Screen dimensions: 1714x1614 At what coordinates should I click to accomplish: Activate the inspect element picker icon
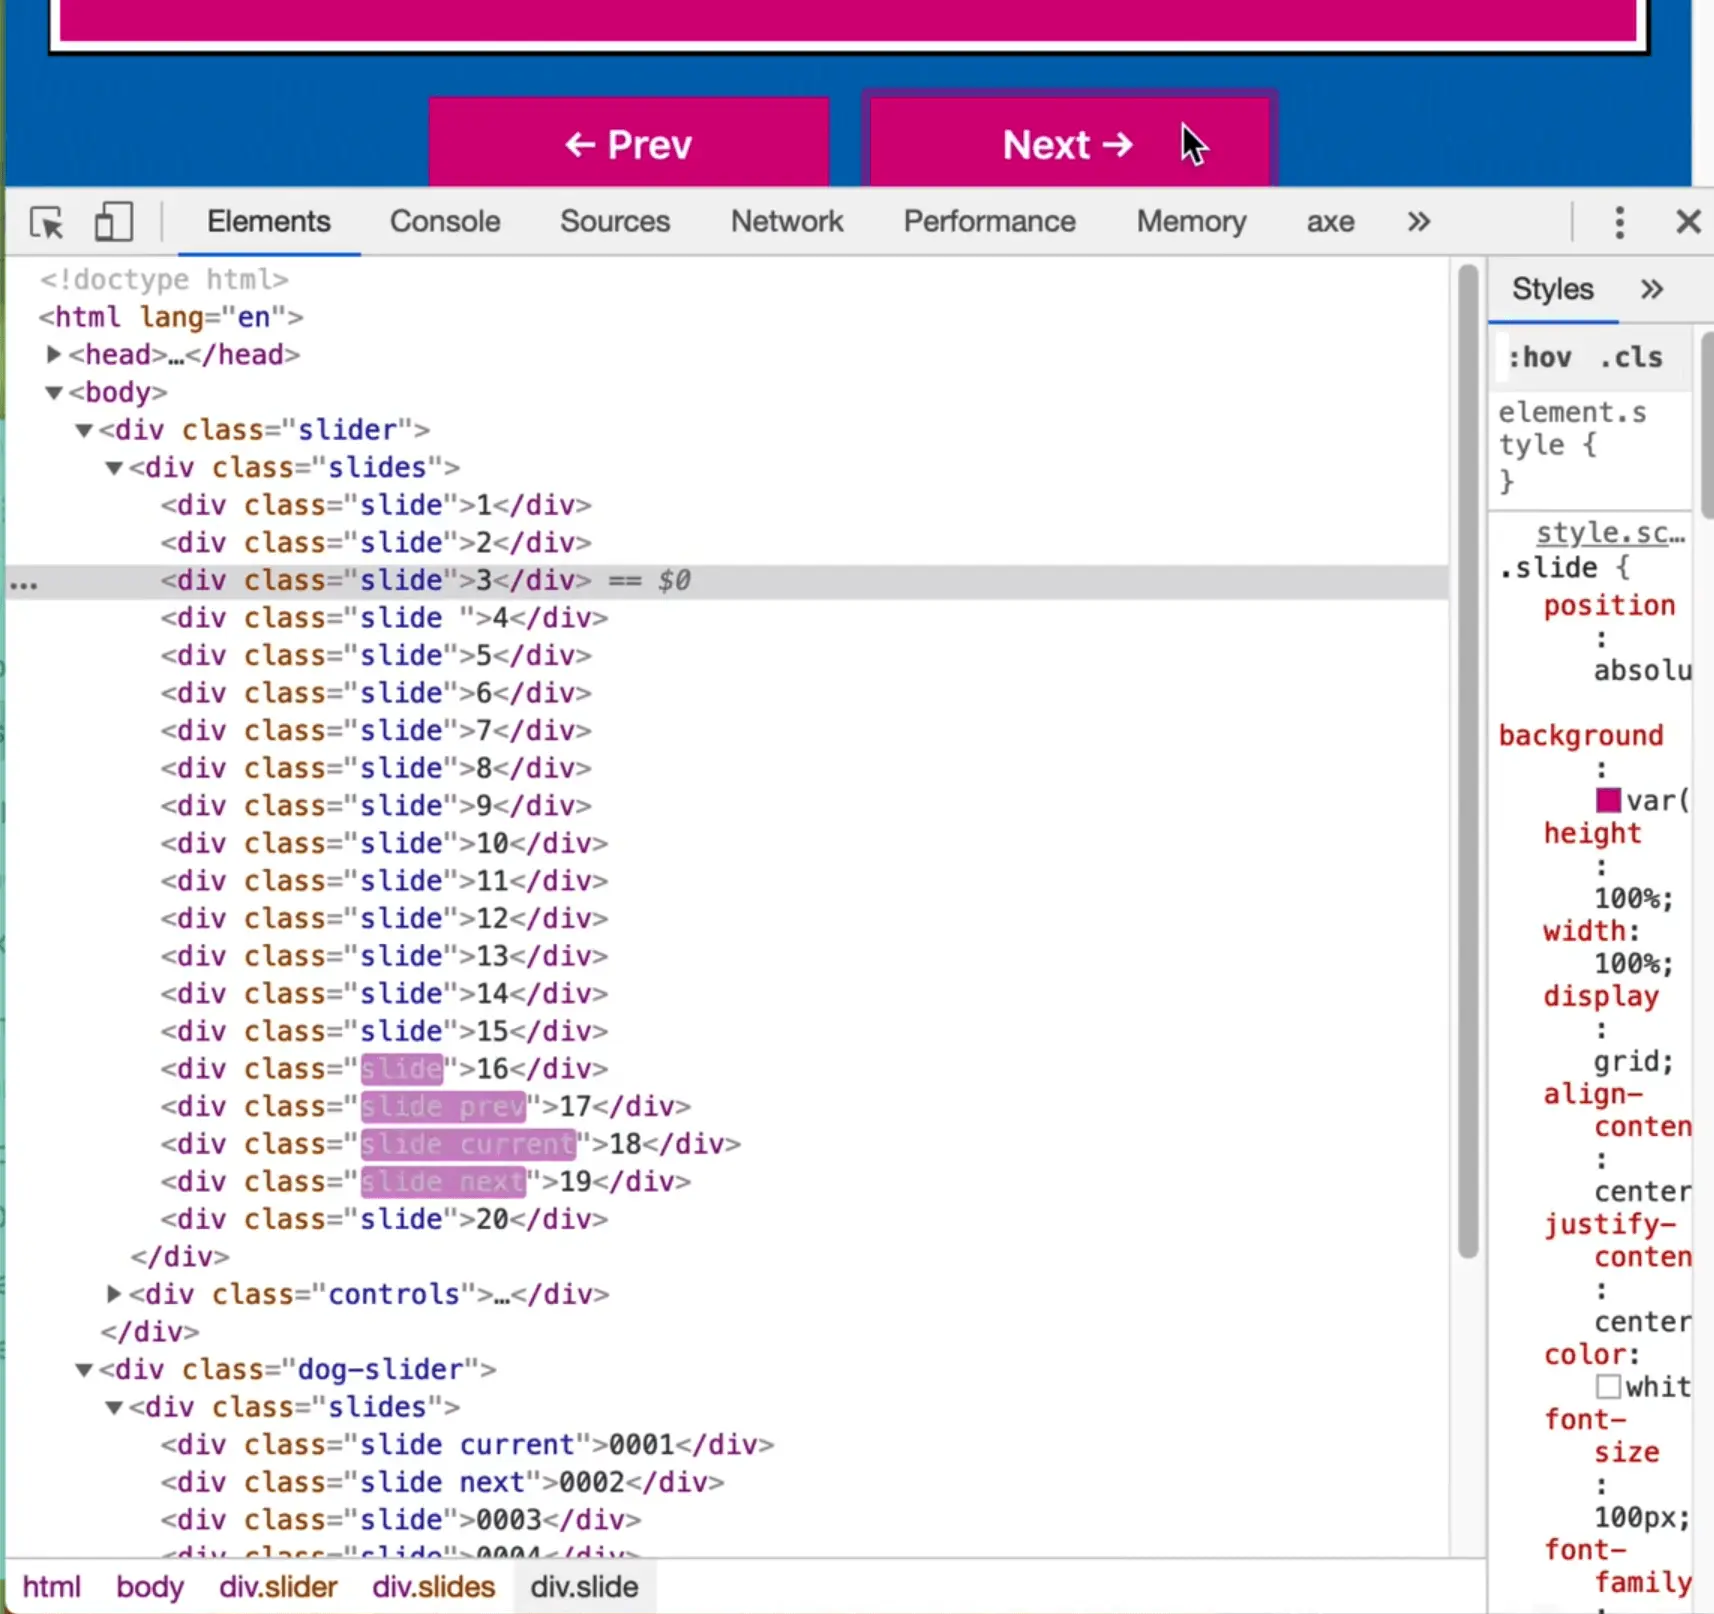(x=46, y=222)
